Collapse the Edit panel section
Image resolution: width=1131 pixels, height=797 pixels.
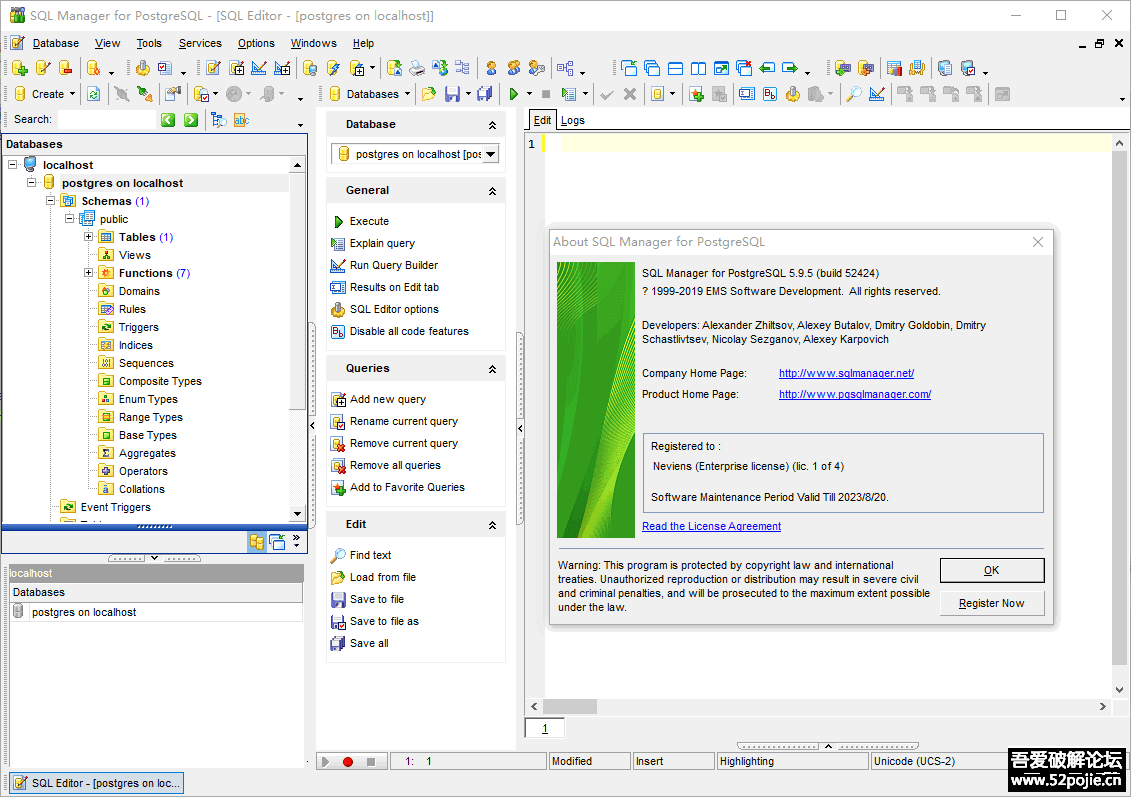[x=492, y=525]
